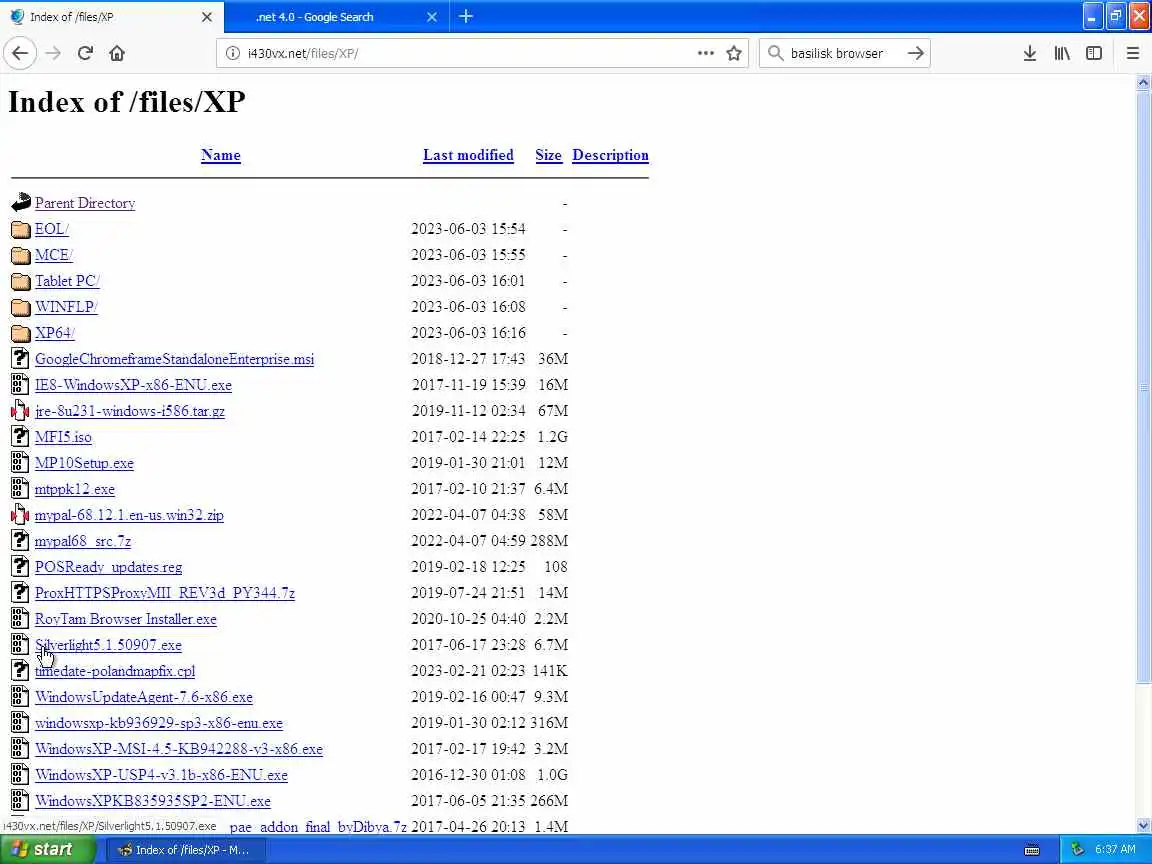Click the keyboard icon in system tray
Screen dimensions: 1152x864
(1032, 850)
